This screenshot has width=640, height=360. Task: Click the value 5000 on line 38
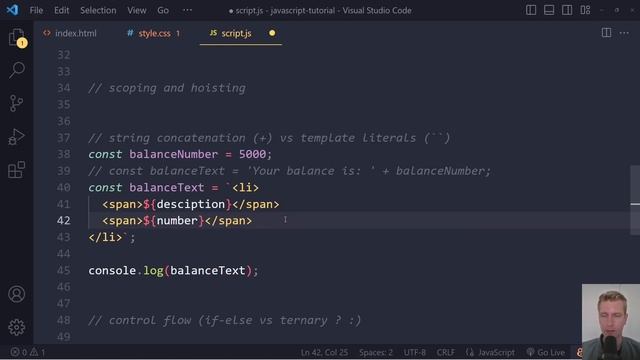252,154
